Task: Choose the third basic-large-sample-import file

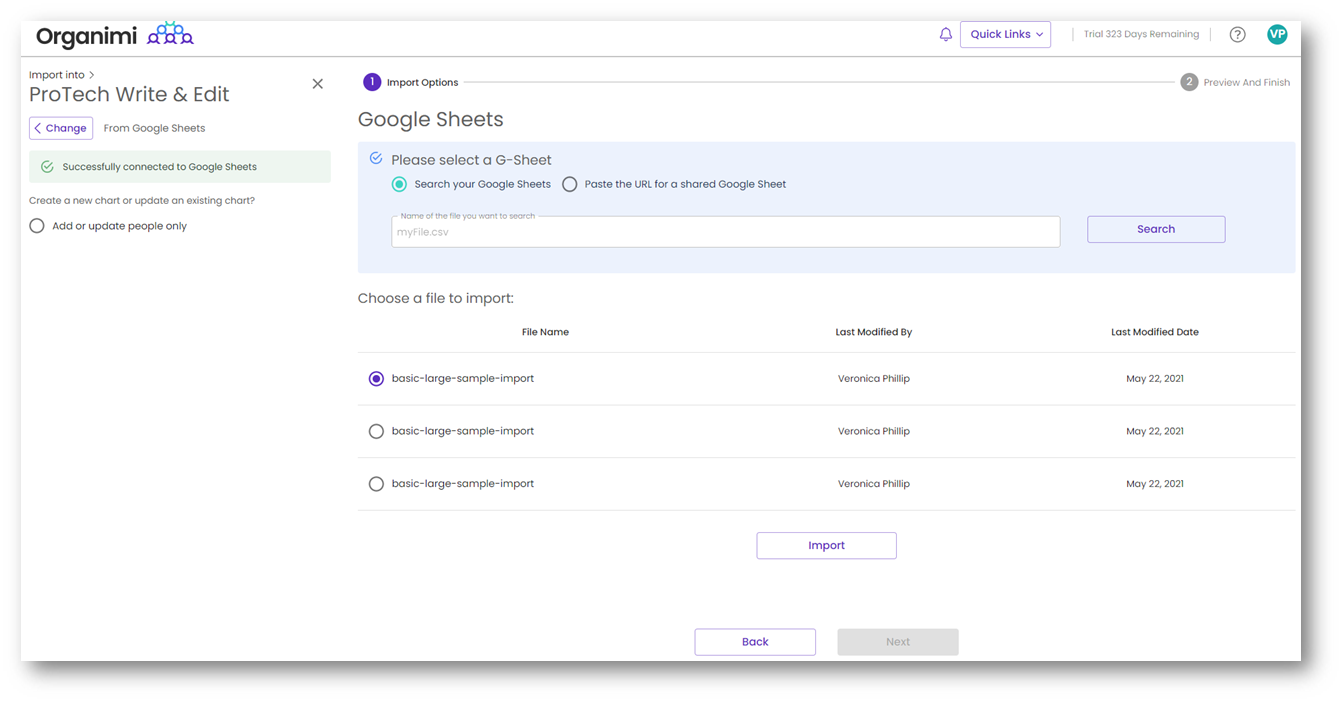Action: tap(376, 484)
